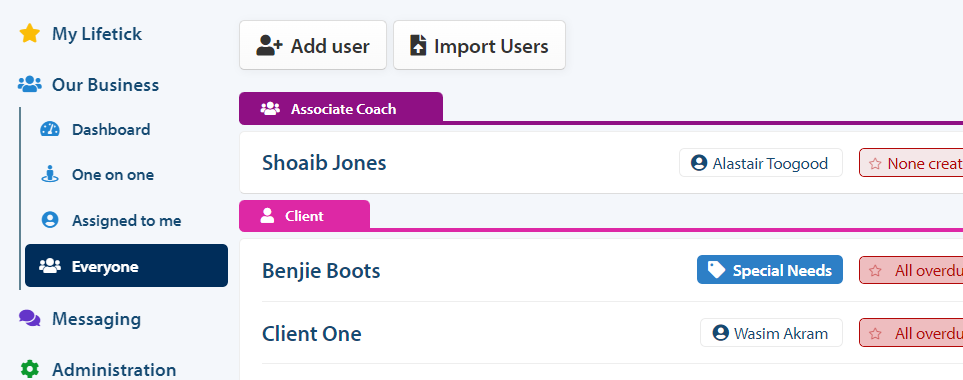
Task: Click the All overdue badge for Client One
Action: click(x=911, y=333)
